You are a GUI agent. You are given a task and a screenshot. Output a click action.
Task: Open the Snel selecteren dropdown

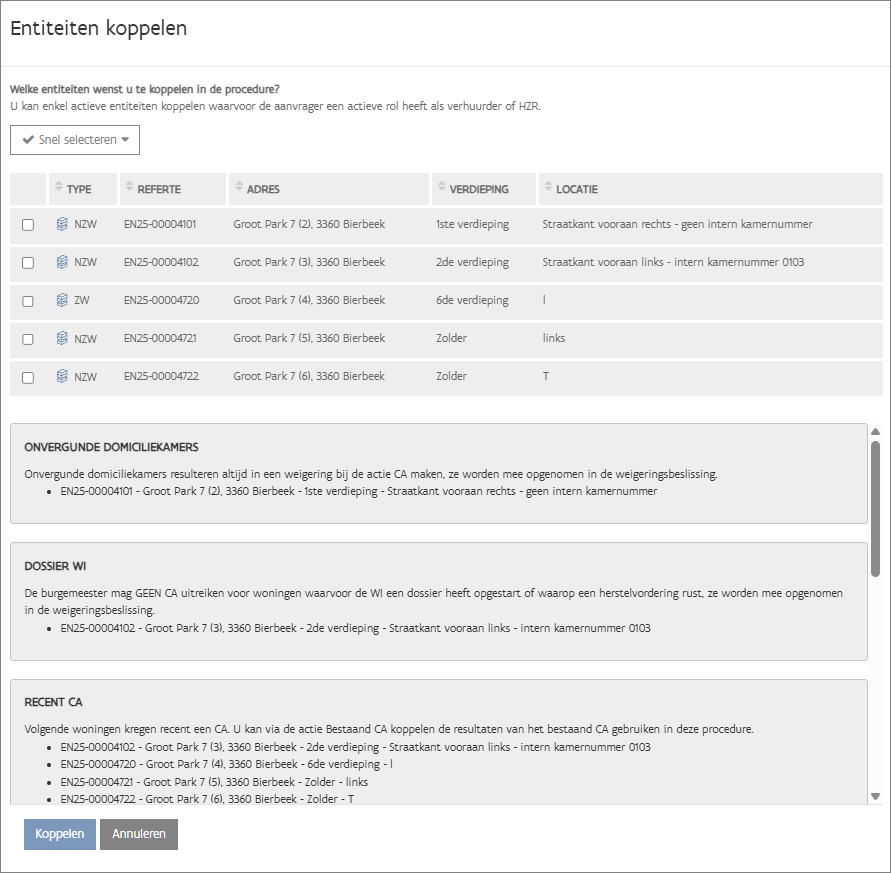[75, 140]
